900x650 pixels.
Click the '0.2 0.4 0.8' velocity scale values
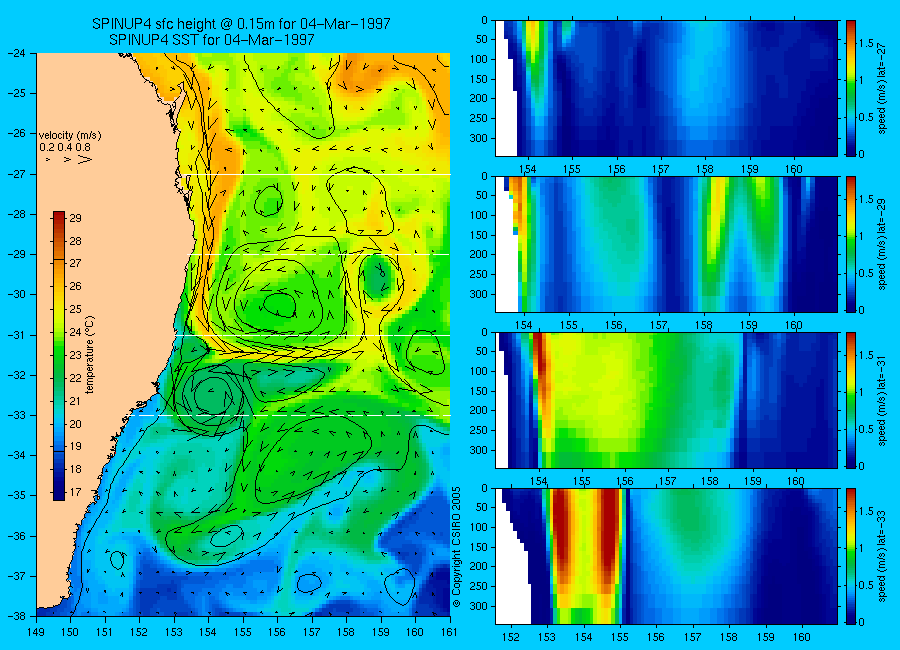65,147
